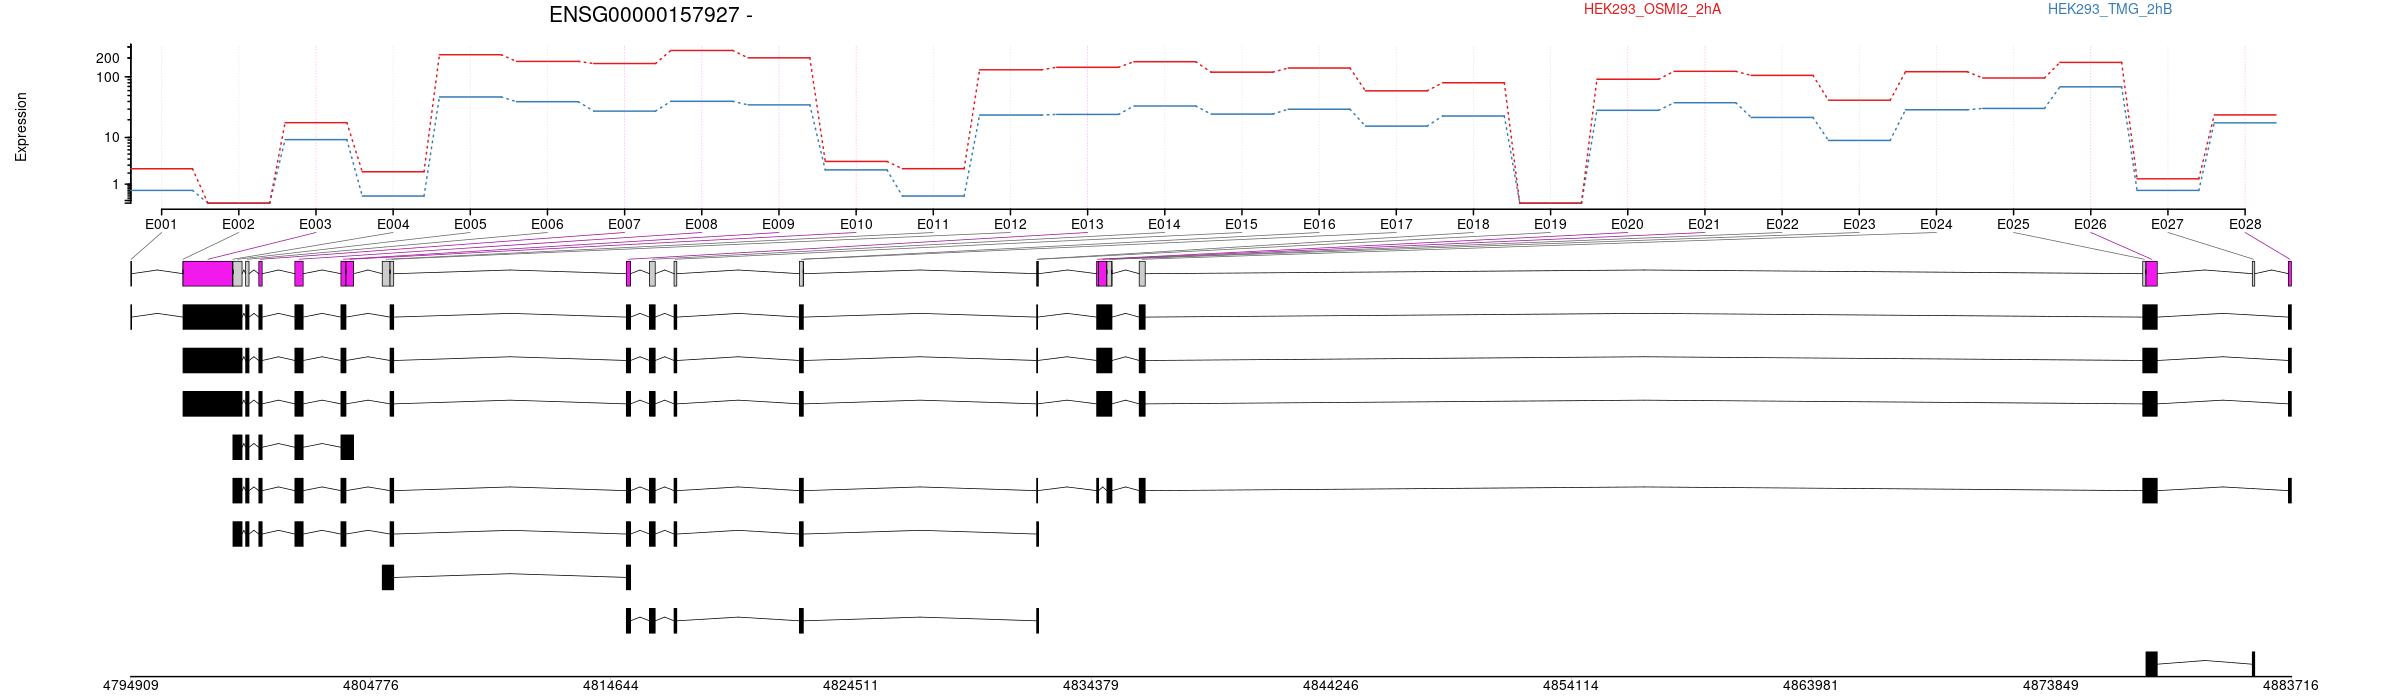Click the Expression y-axis label

(21, 127)
